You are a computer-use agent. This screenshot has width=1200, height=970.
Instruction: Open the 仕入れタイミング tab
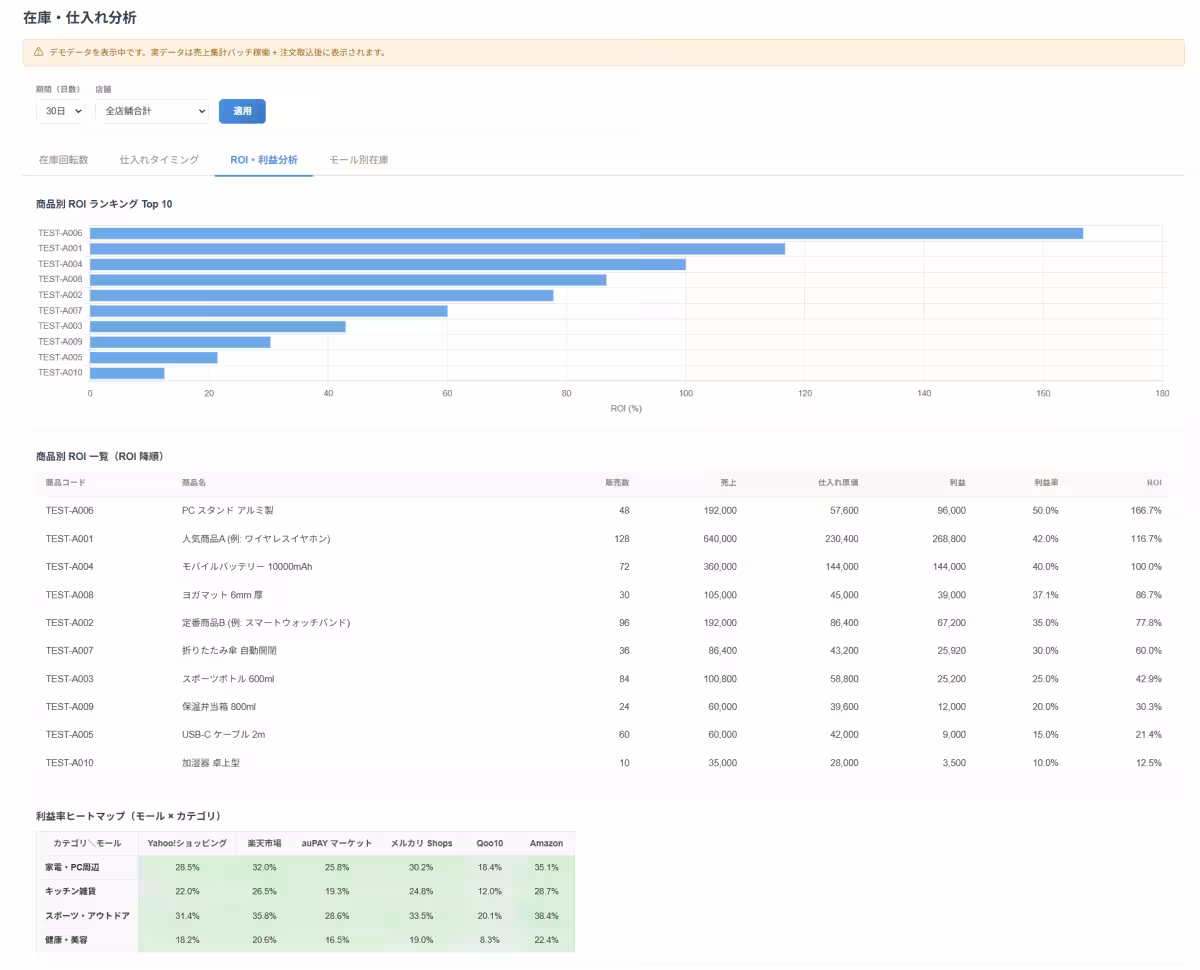pos(159,160)
